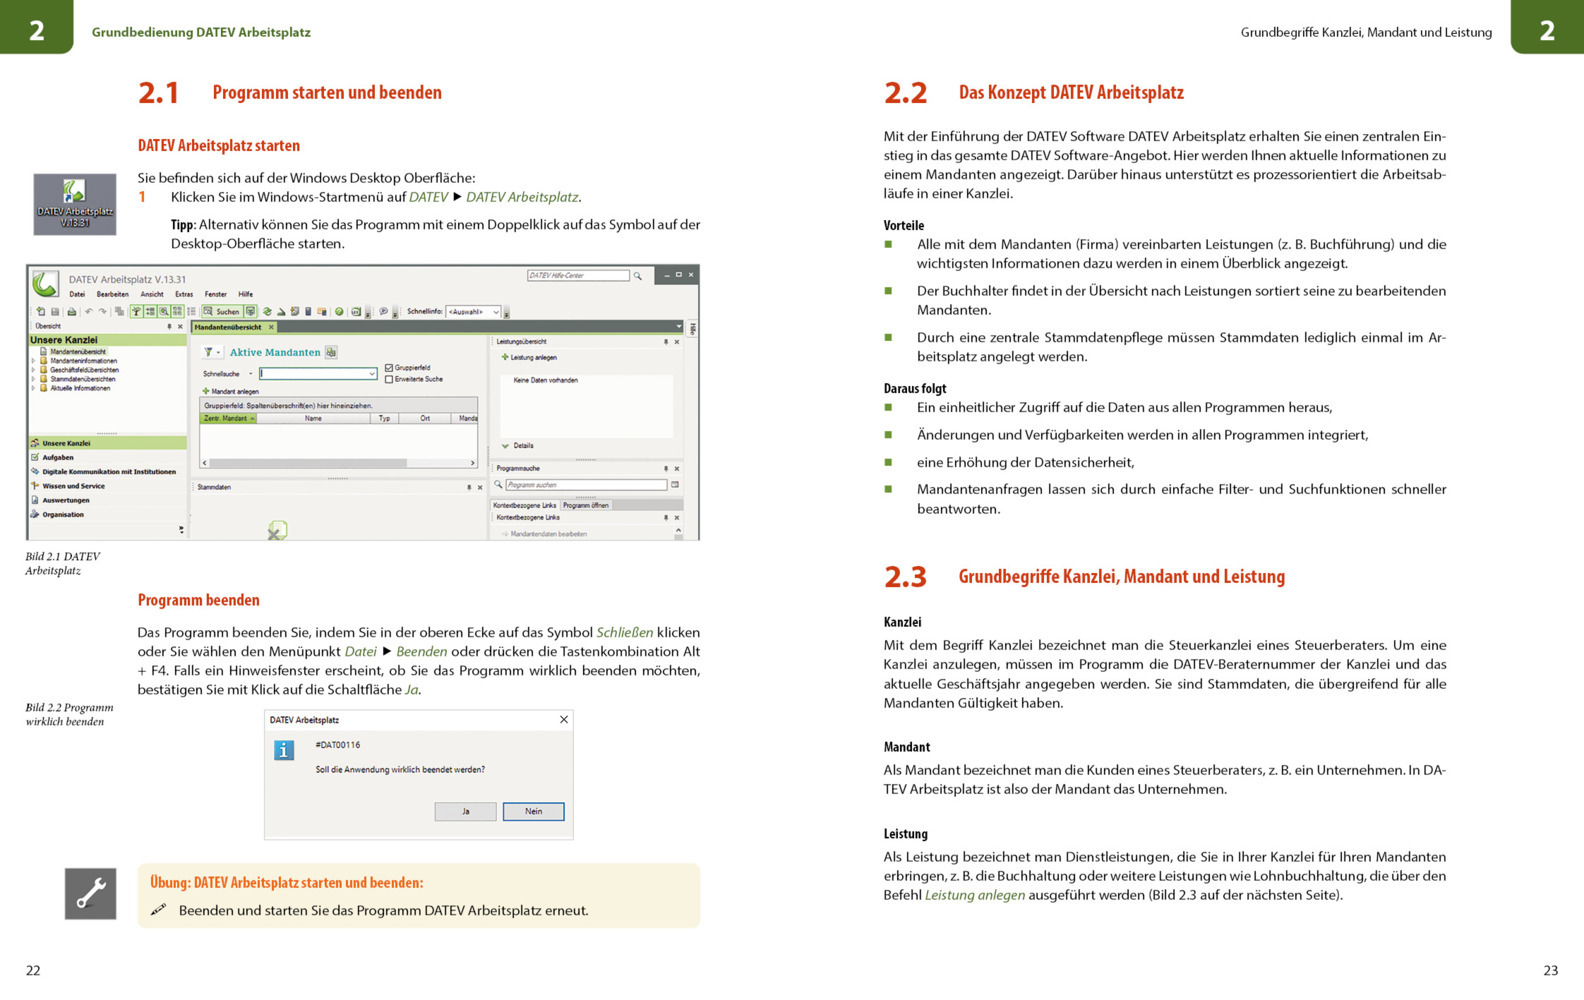This screenshot has width=1584, height=1000.
Task: Click the Suchen toolbar button
Action: click(222, 312)
